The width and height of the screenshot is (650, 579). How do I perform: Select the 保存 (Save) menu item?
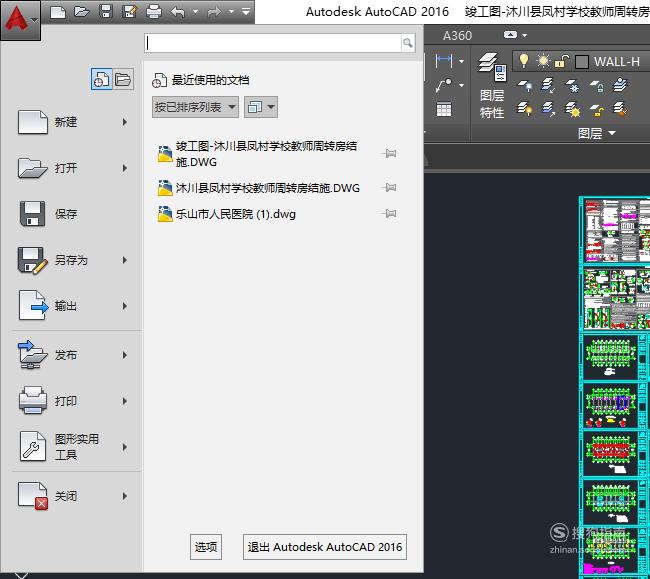point(73,214)
